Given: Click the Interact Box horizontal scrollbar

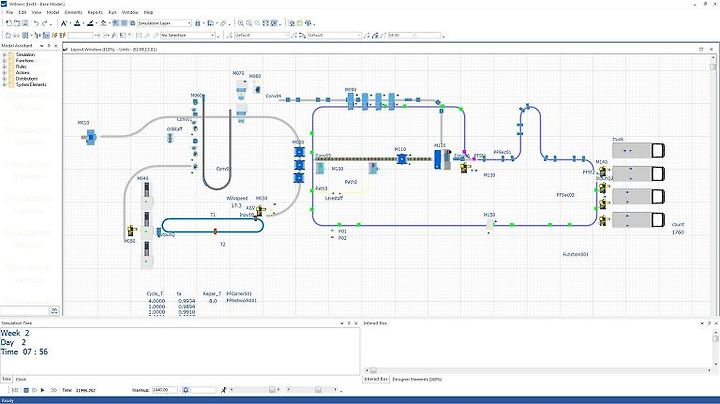Looking at the screenshot, I should coord(538,370).
